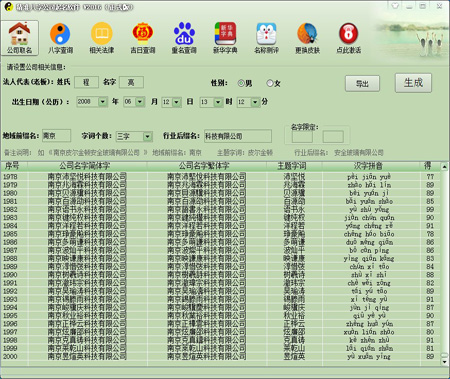Open the 公司取名 house icon
This screenshot has width=450, height=379.
20,37
